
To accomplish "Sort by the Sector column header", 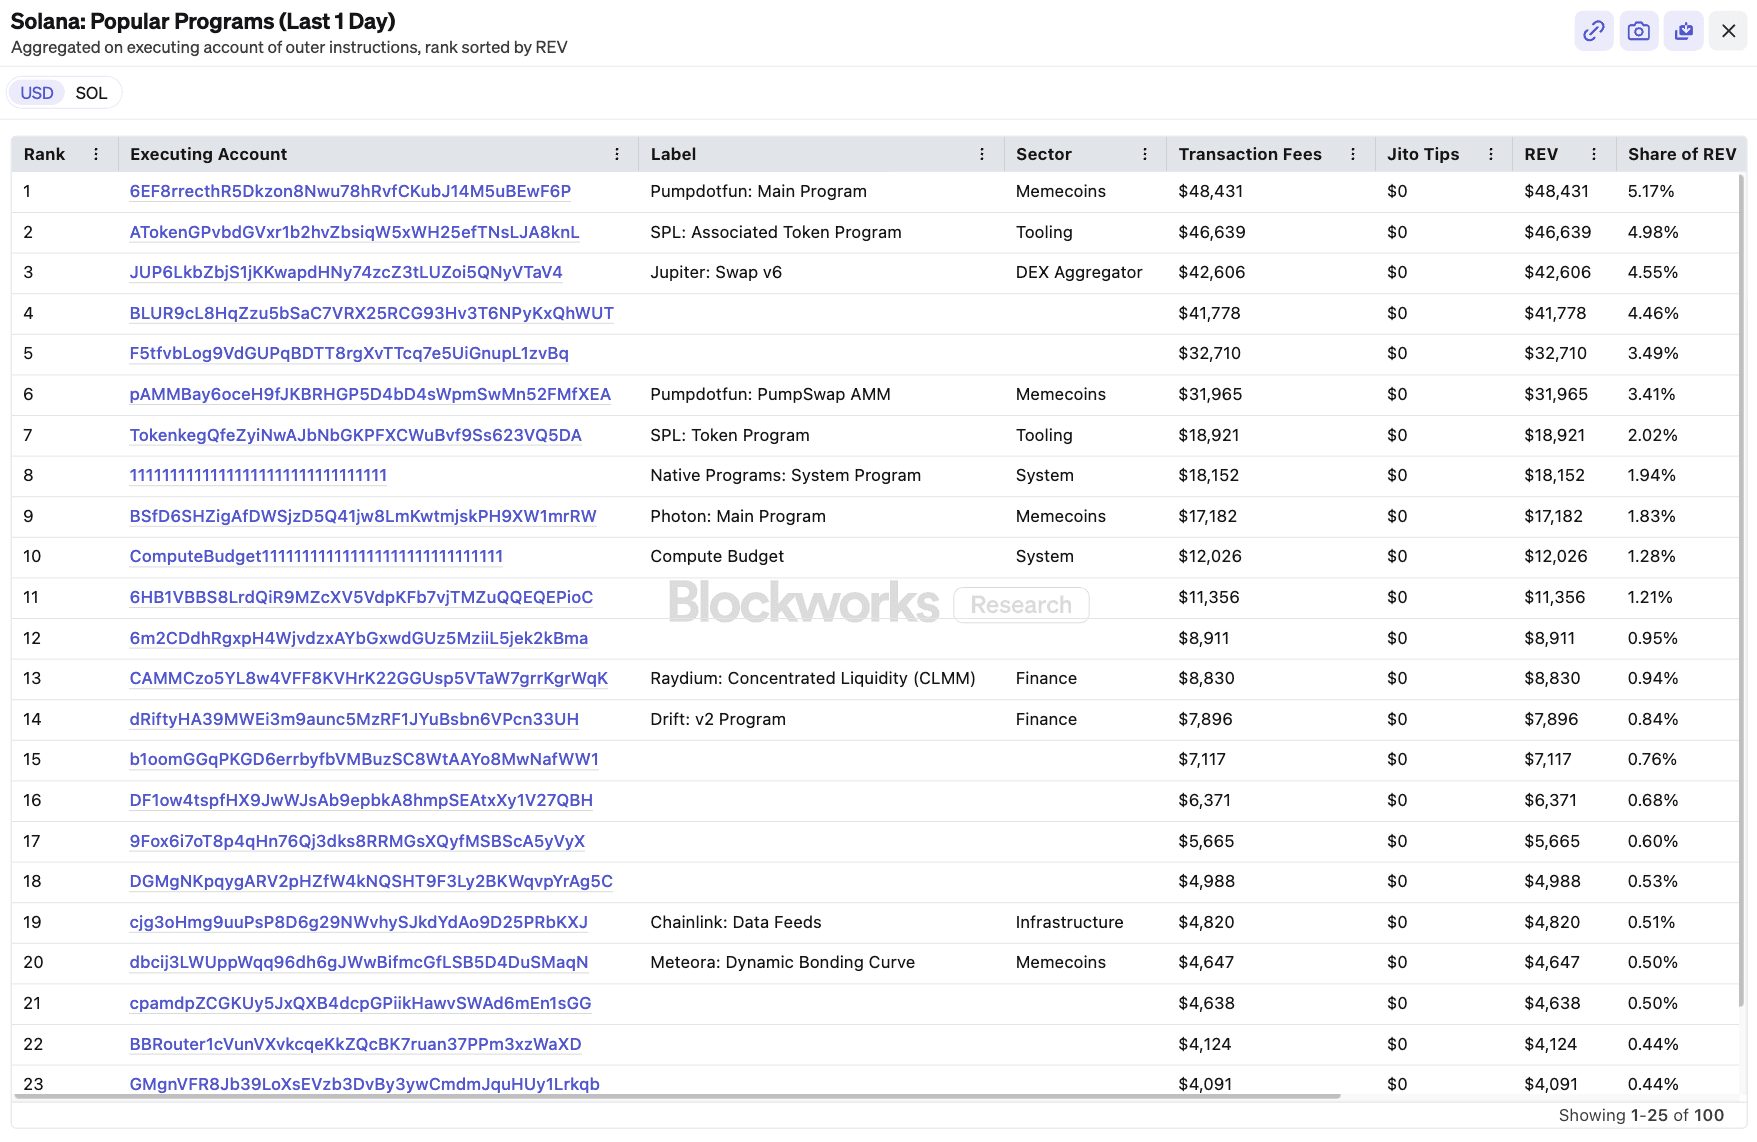I will 1043,154.
